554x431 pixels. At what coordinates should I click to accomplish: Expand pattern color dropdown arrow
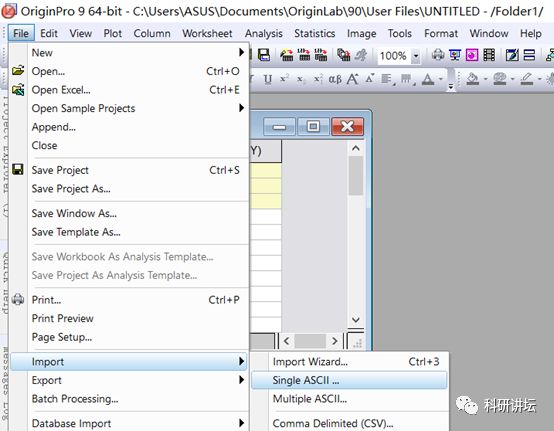coord(512,79)
